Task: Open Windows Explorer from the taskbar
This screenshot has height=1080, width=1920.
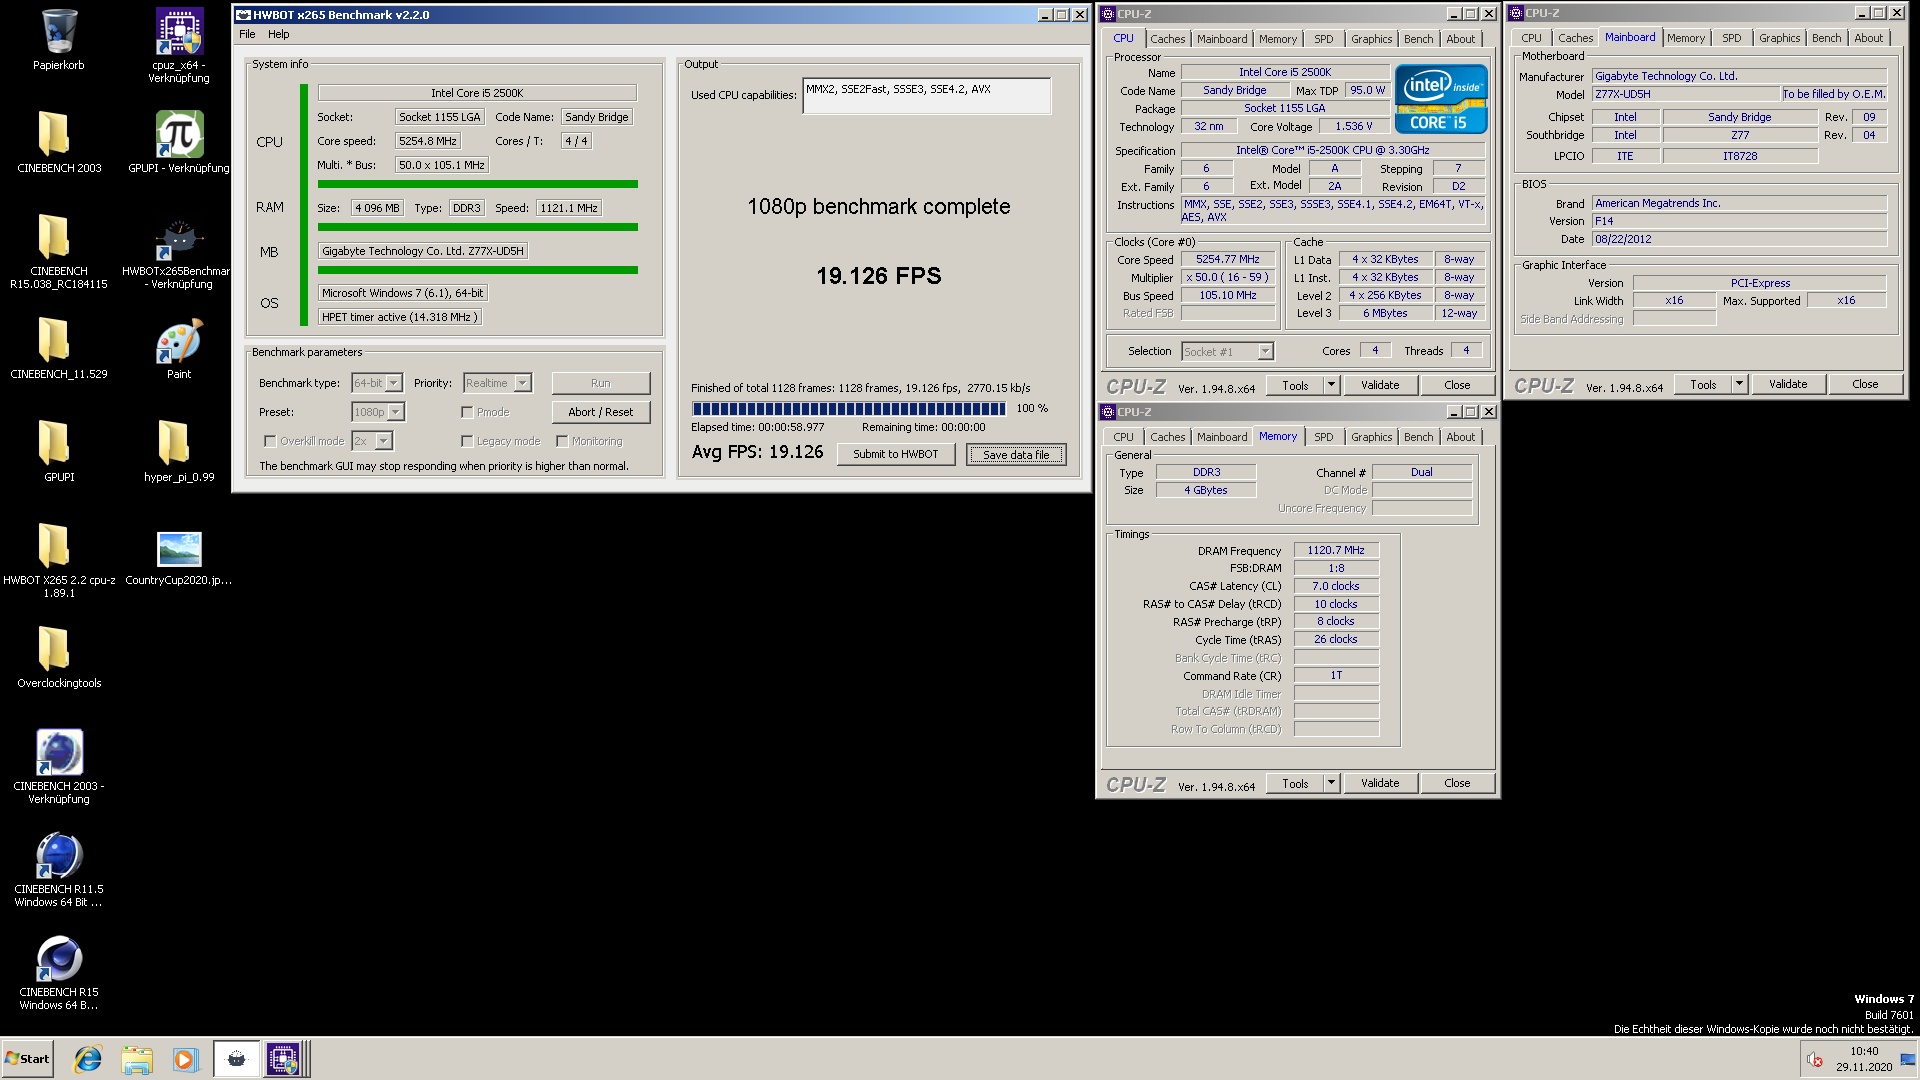Action: (137, 1059)
